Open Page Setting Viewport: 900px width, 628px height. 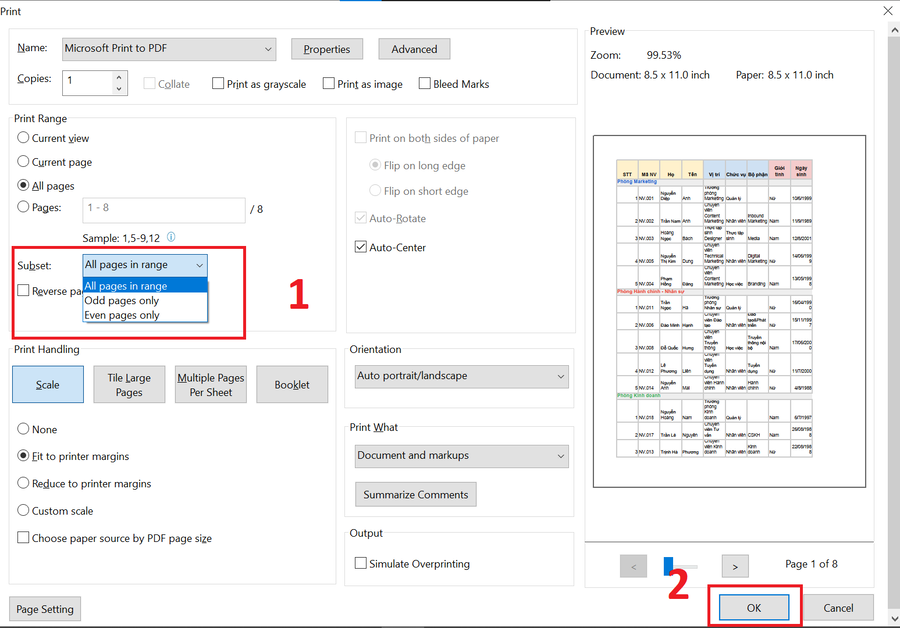coord(45,609)
